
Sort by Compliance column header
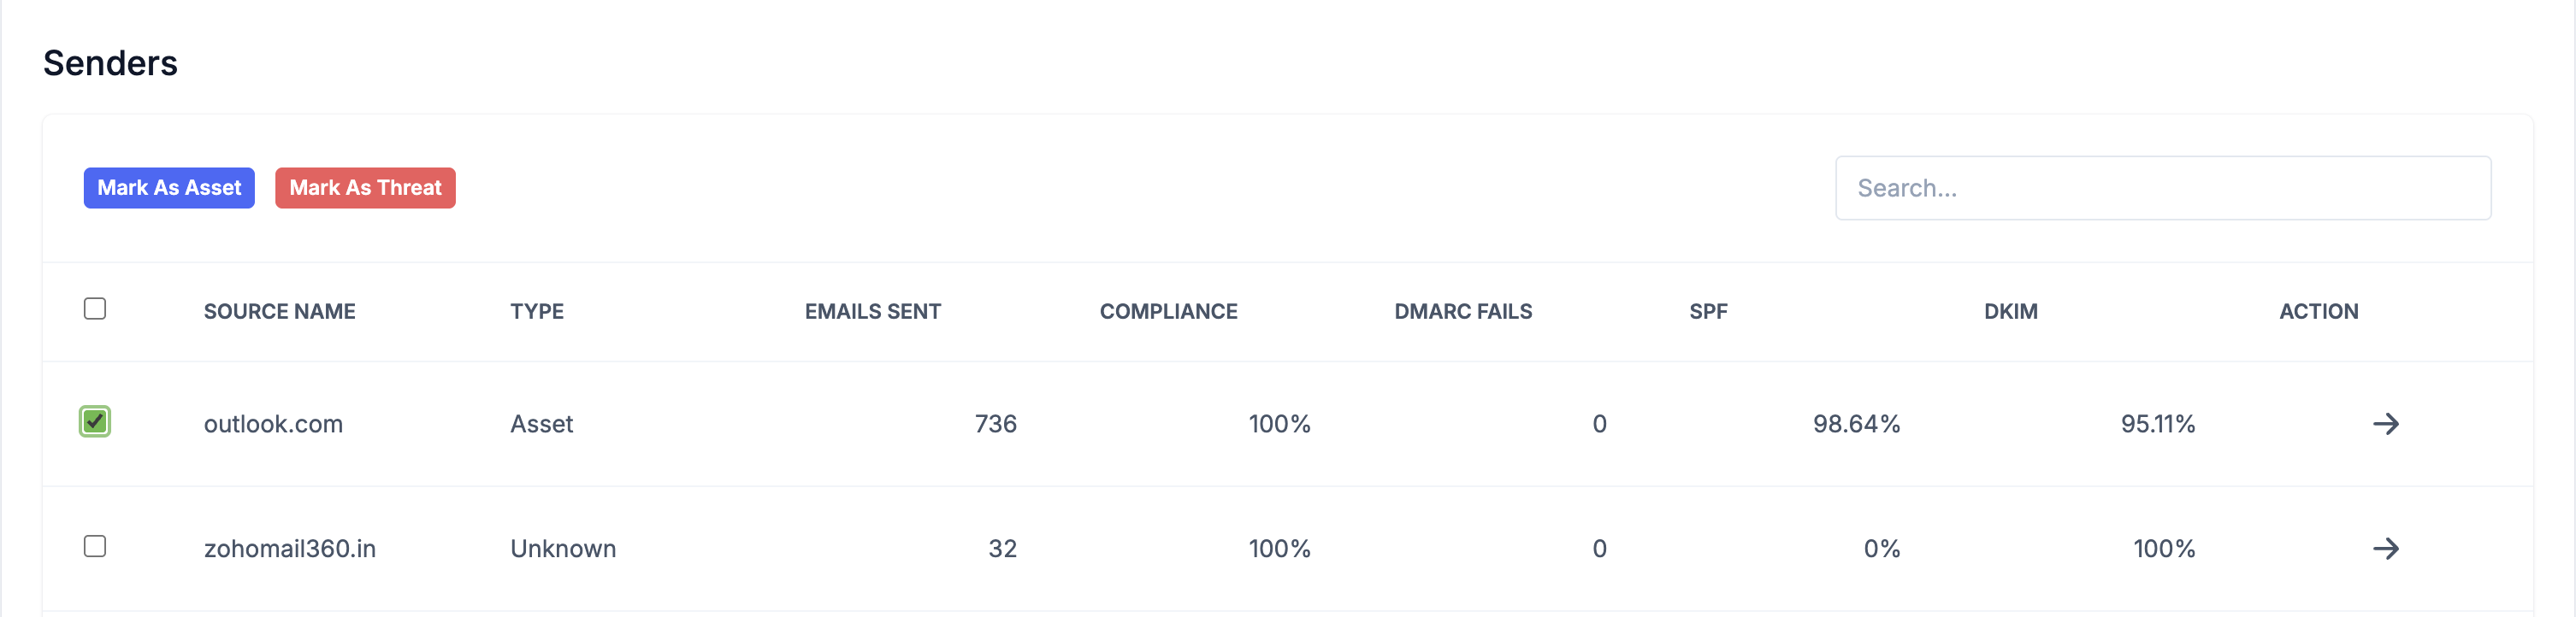[x=1168, y=312]
